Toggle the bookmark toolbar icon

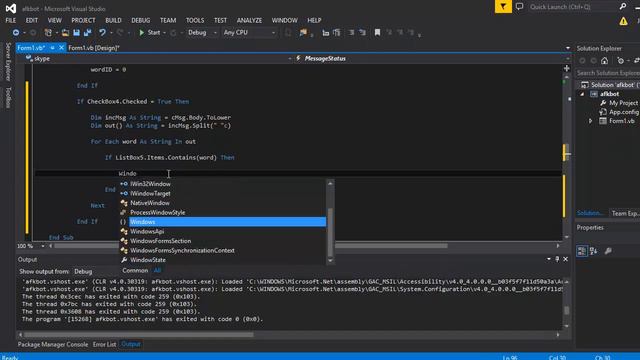coord(377,32)
